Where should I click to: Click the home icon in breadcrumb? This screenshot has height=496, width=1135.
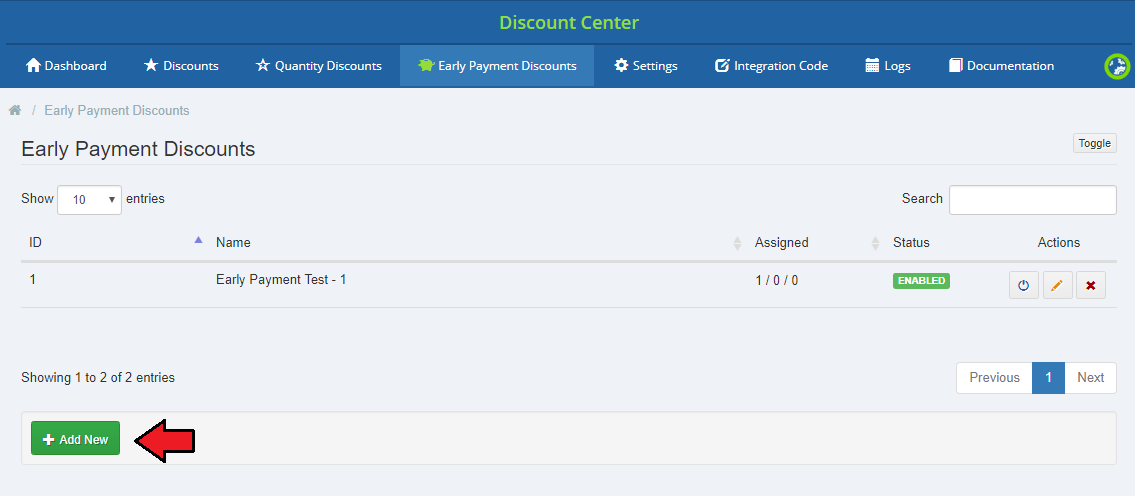(x=15, y=110)
